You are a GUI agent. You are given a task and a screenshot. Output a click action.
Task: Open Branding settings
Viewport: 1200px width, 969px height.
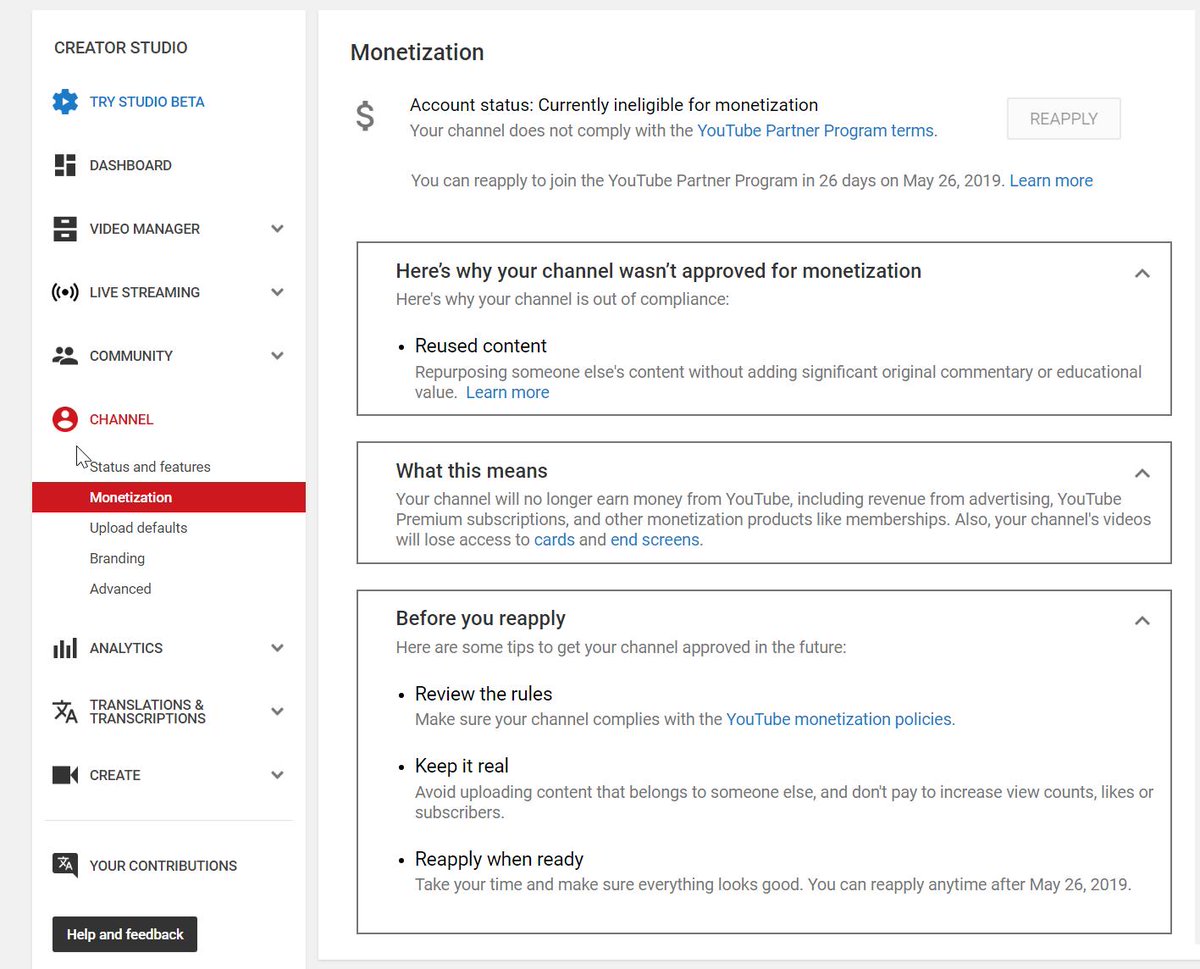coord(117,558)
